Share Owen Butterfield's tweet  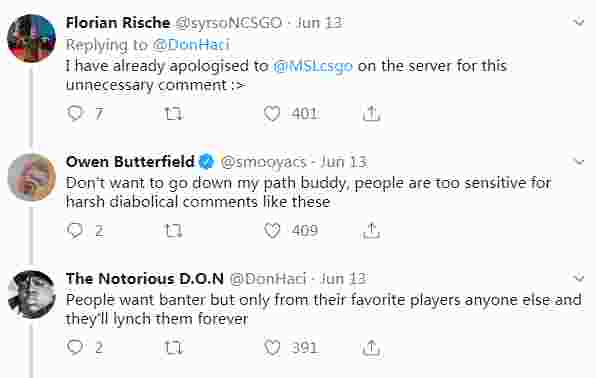pyautogui.click(x=371, y=230)
